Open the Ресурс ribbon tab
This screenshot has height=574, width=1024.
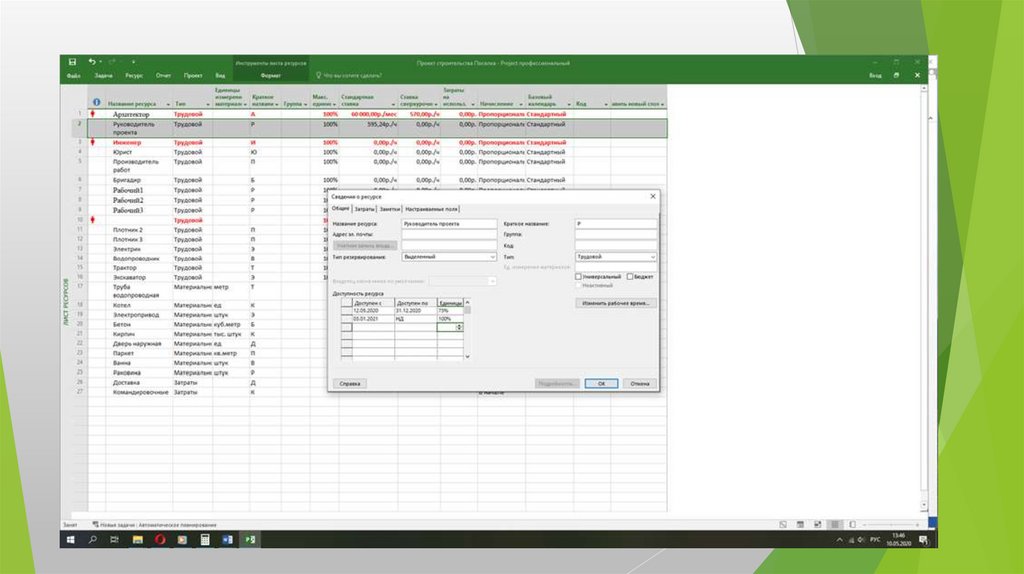pos(134,75)
